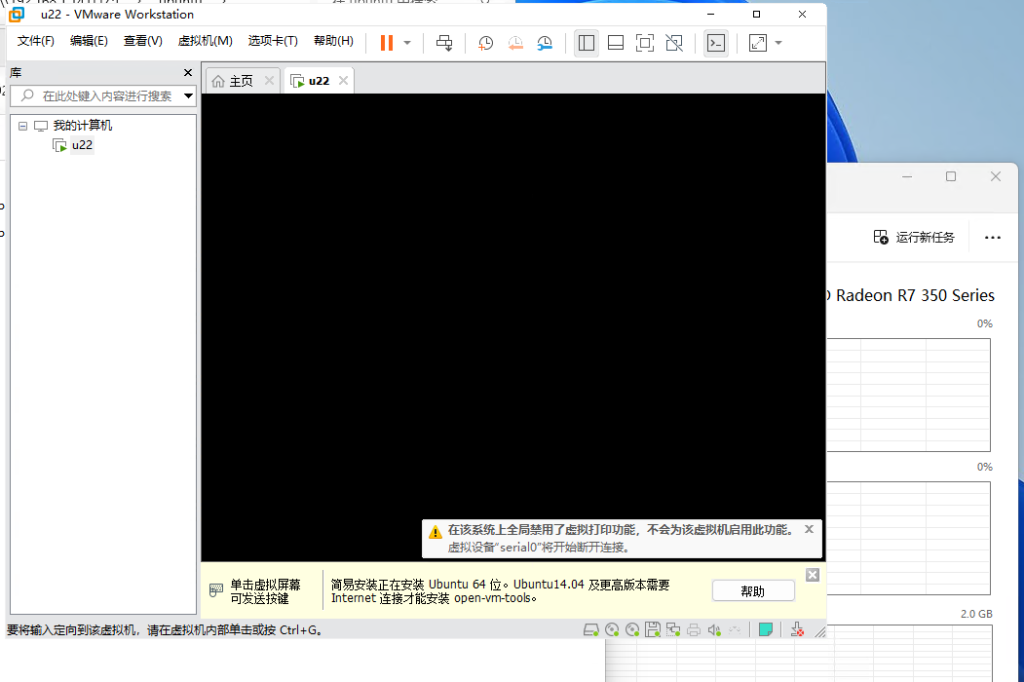Dismiss the virtual printing warning notification
This screenshot has width=1024, height=682.
tap(809, 529)
